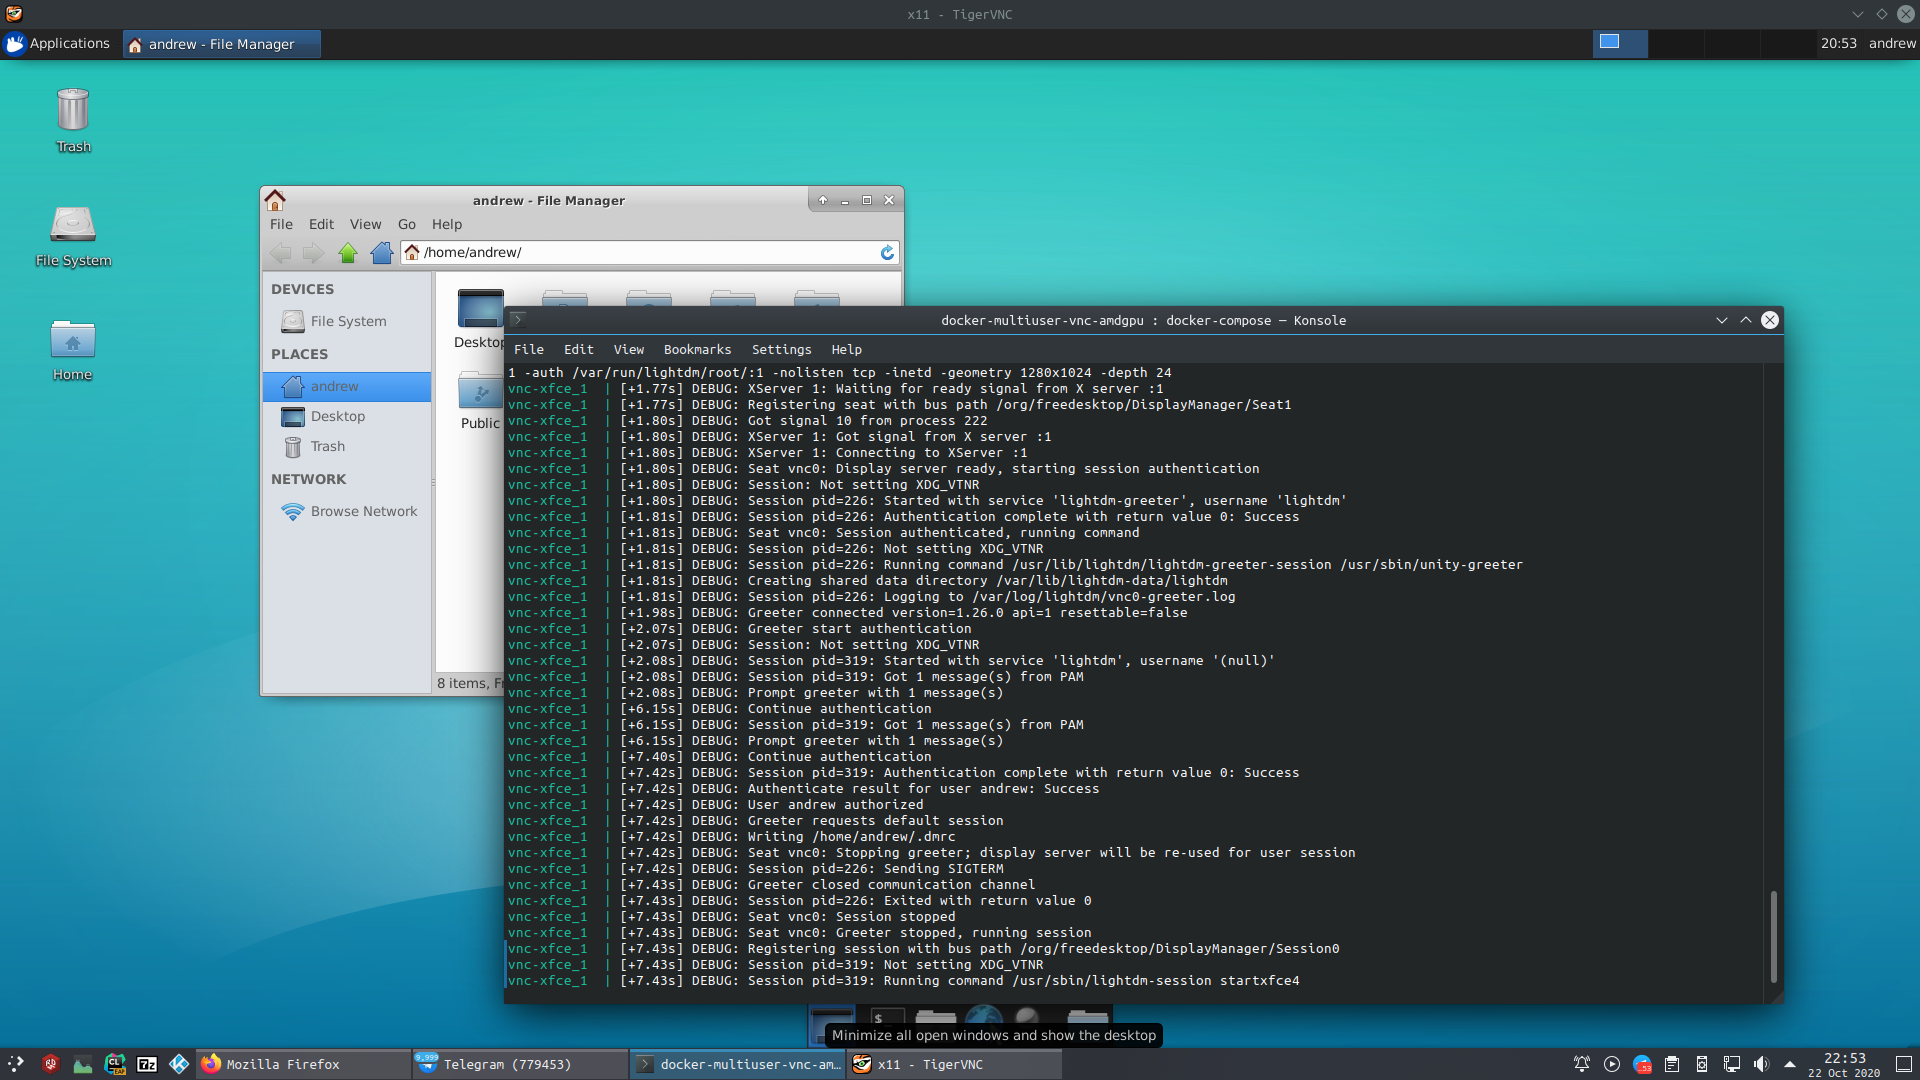The width and height of the screenshot is (1920, 1080).
Task: Click the Konsole vertical scrollbar handle
Action: tap(1773, 935)
